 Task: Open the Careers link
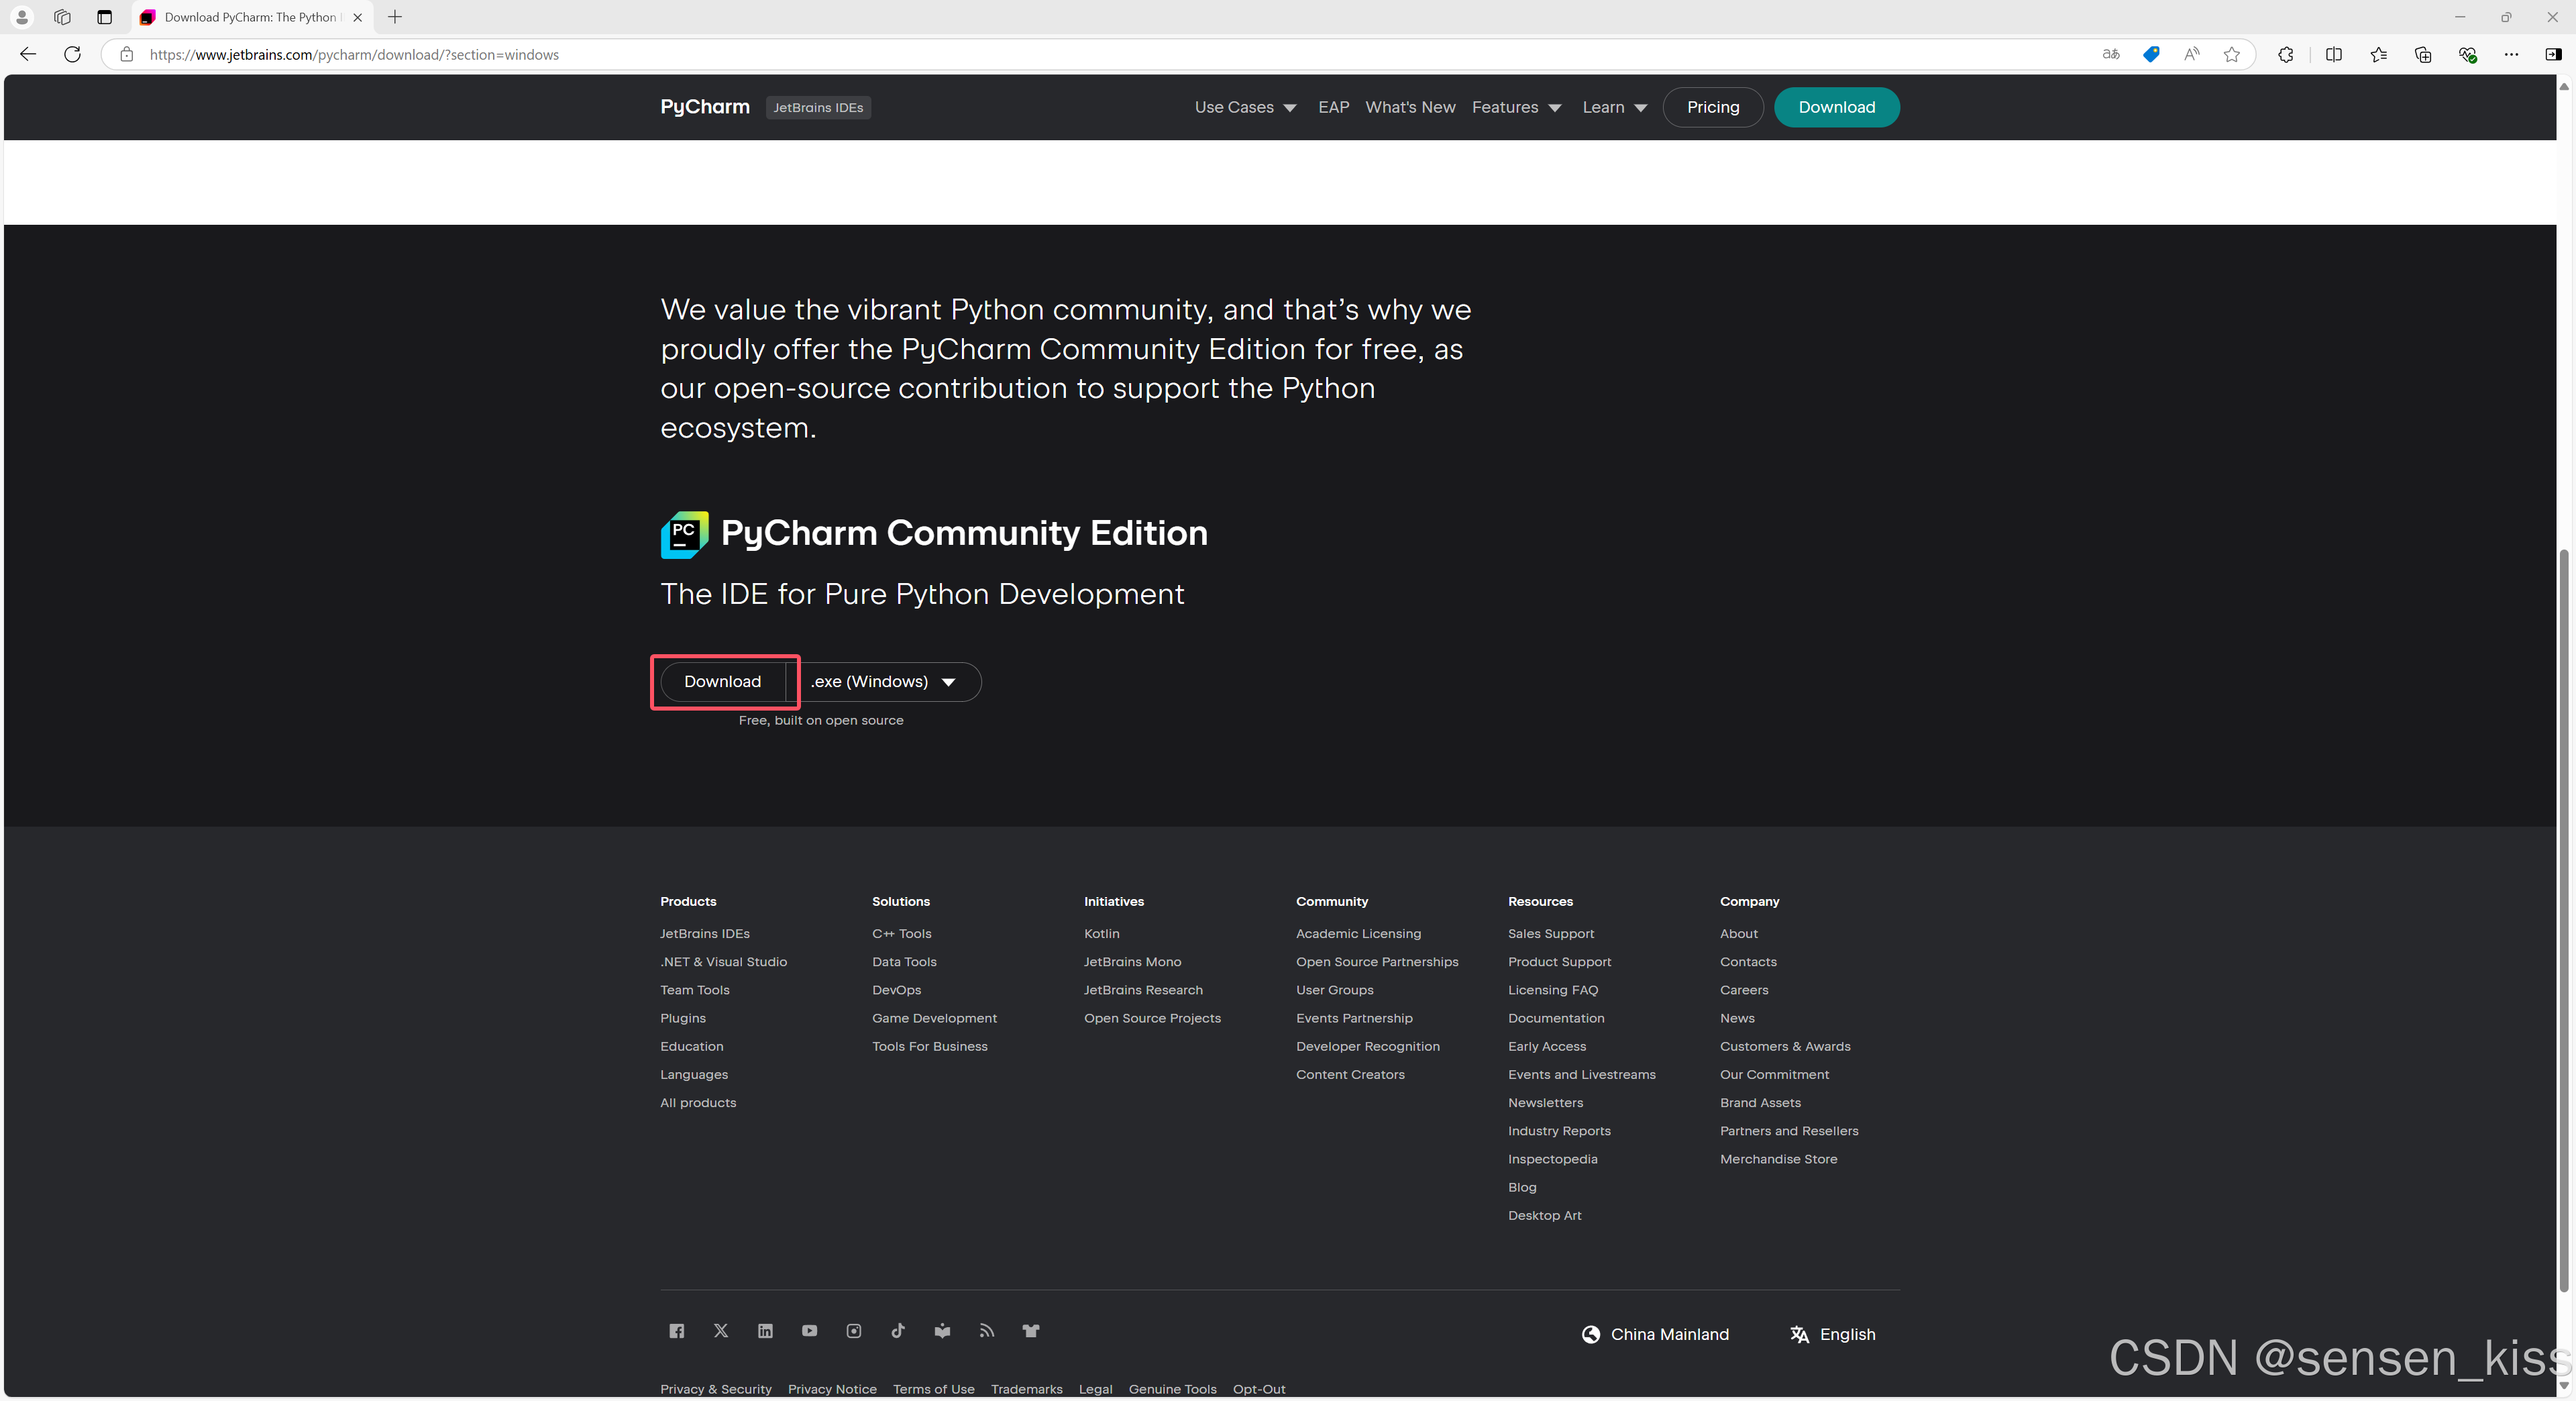click(1744, 989)
